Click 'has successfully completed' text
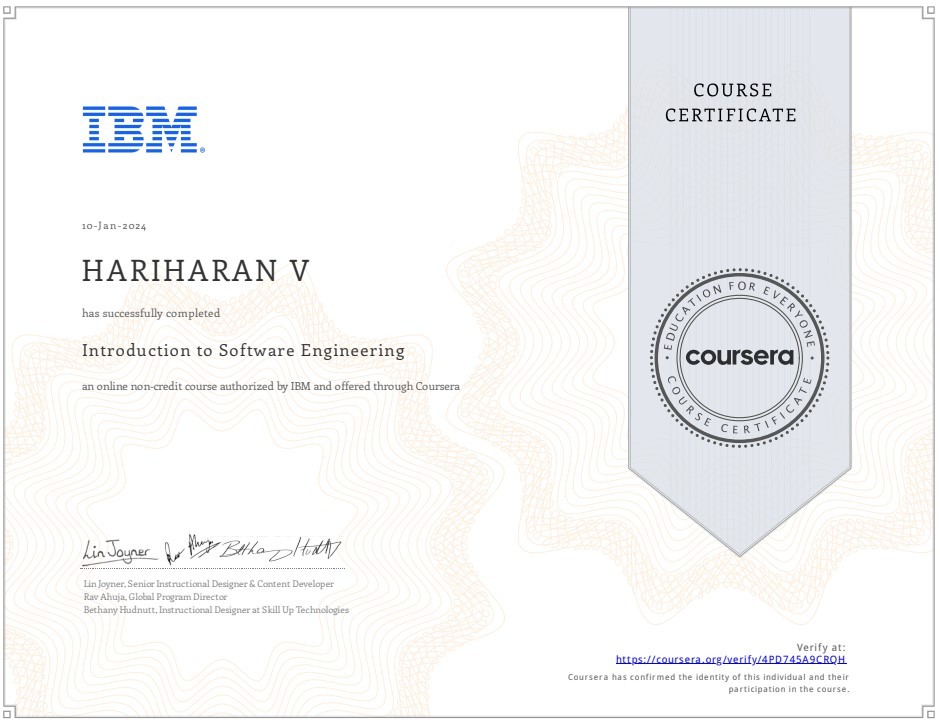The image size is (940, 722). (x=151, y=313)
